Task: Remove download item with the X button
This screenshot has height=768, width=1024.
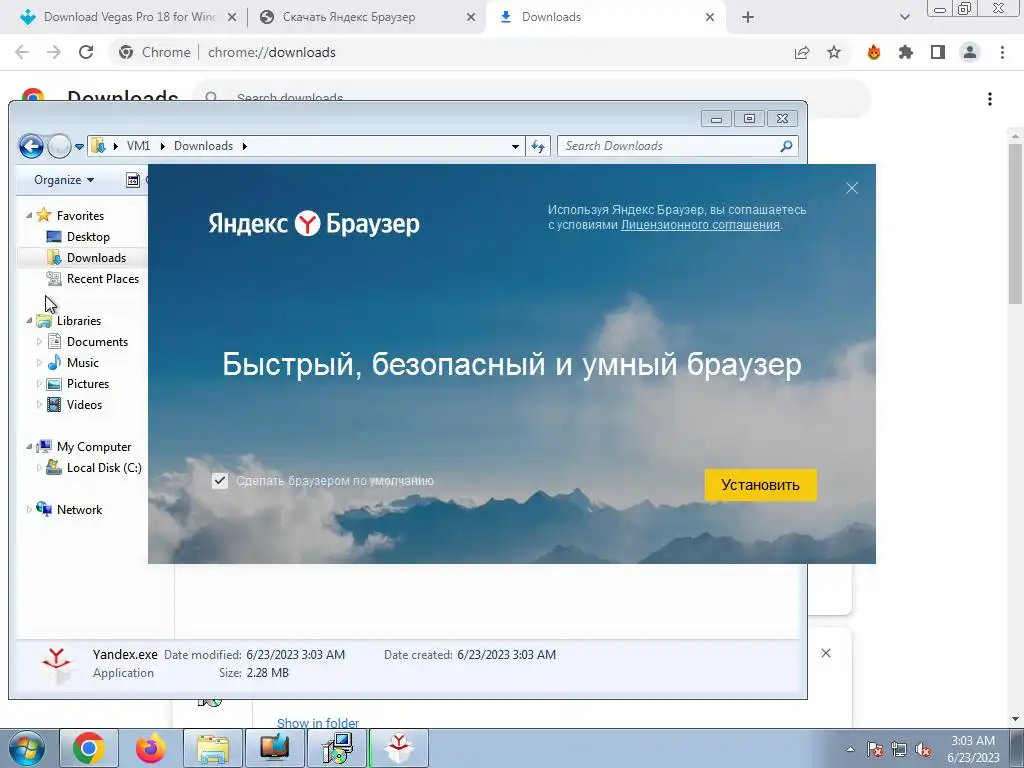Action: point(825,653)
